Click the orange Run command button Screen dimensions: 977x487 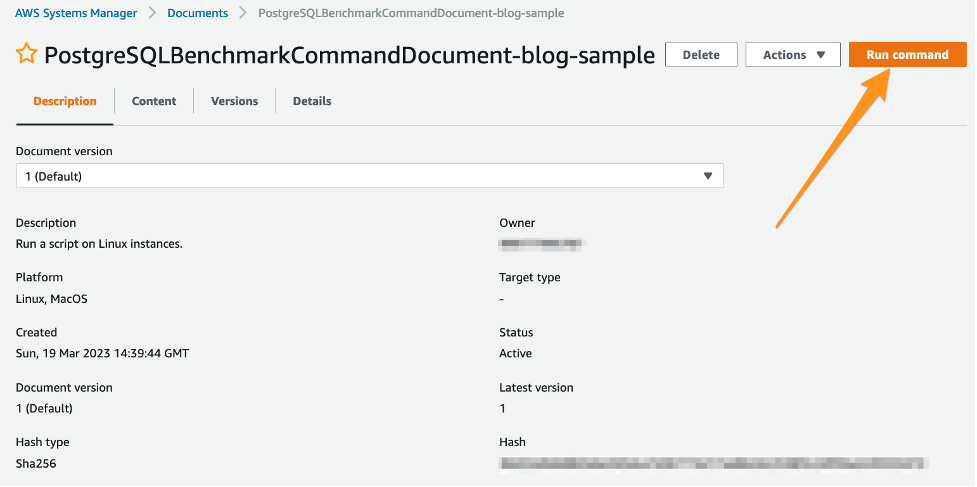tap(907, 55)
